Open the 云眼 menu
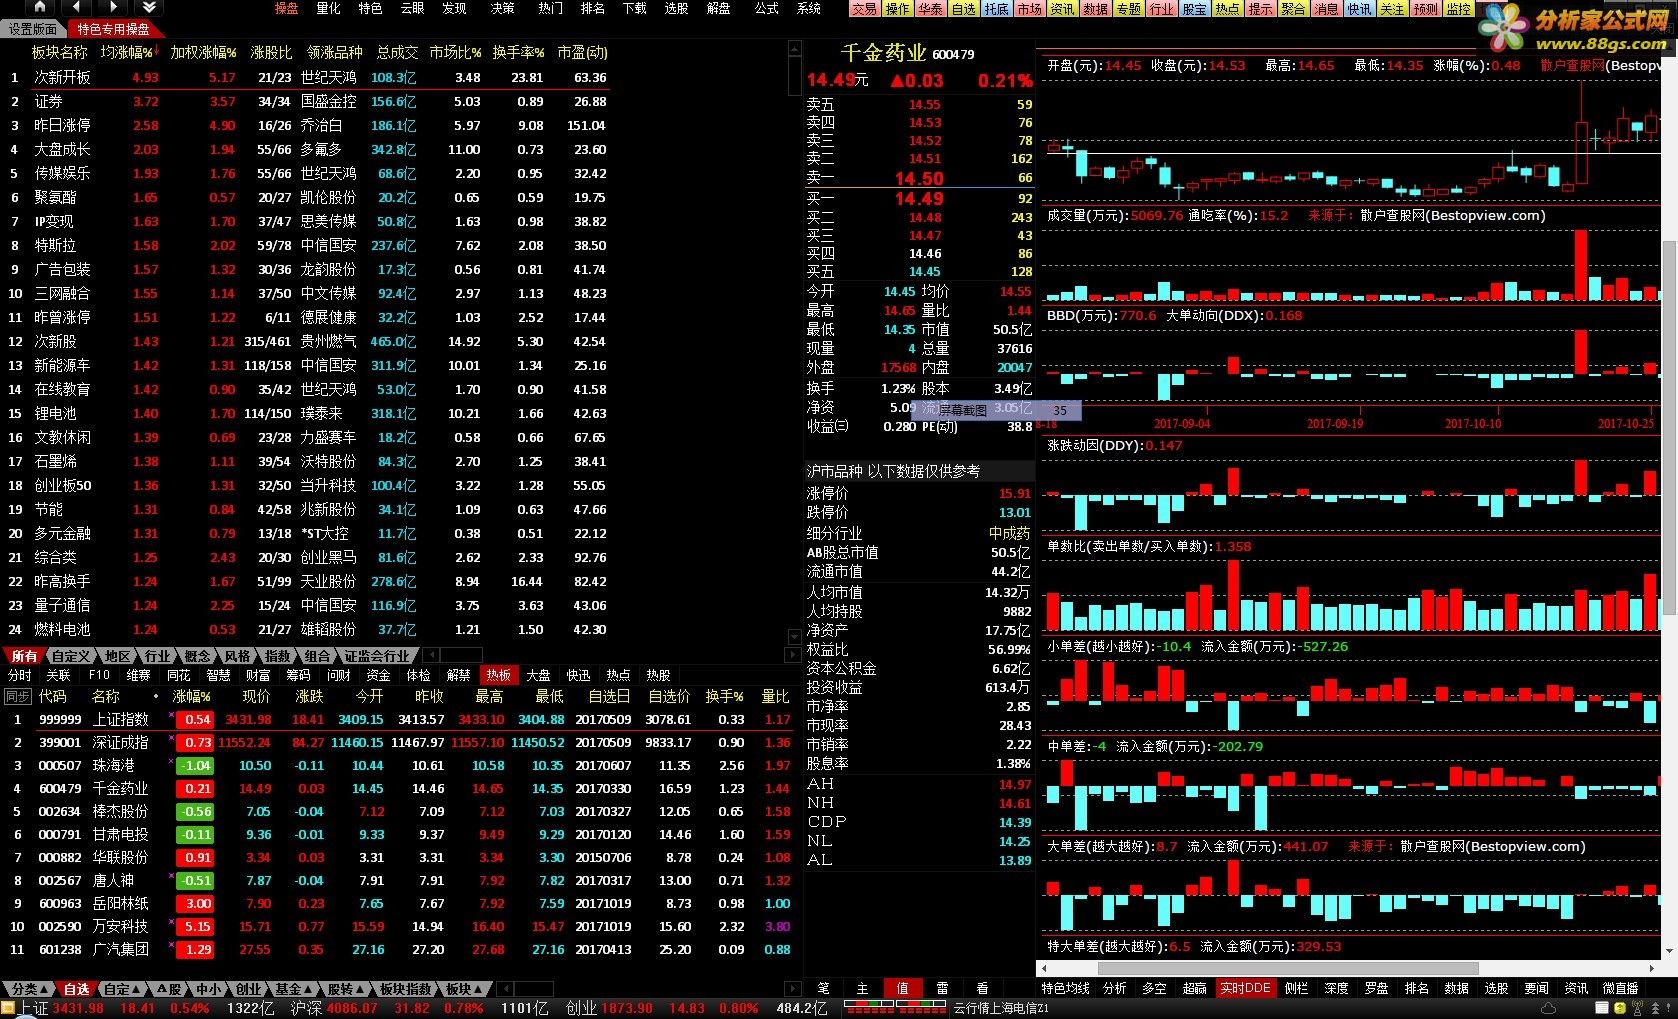 click(413, 8)
